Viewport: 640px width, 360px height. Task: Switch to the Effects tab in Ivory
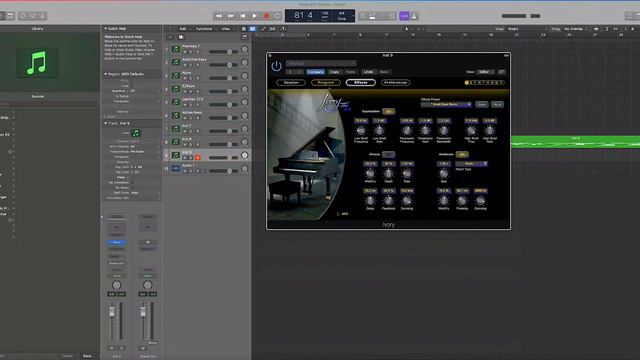point(360,82)
